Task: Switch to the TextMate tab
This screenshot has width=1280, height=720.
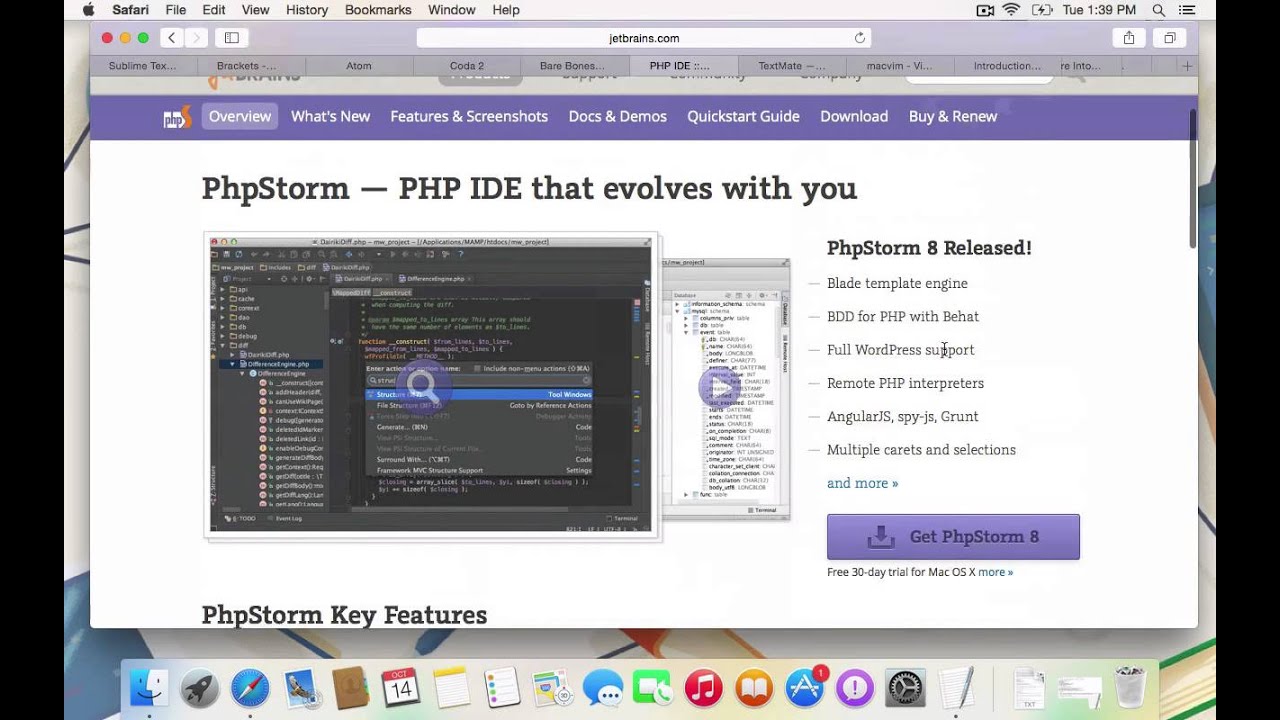Action: coord(792,66)
